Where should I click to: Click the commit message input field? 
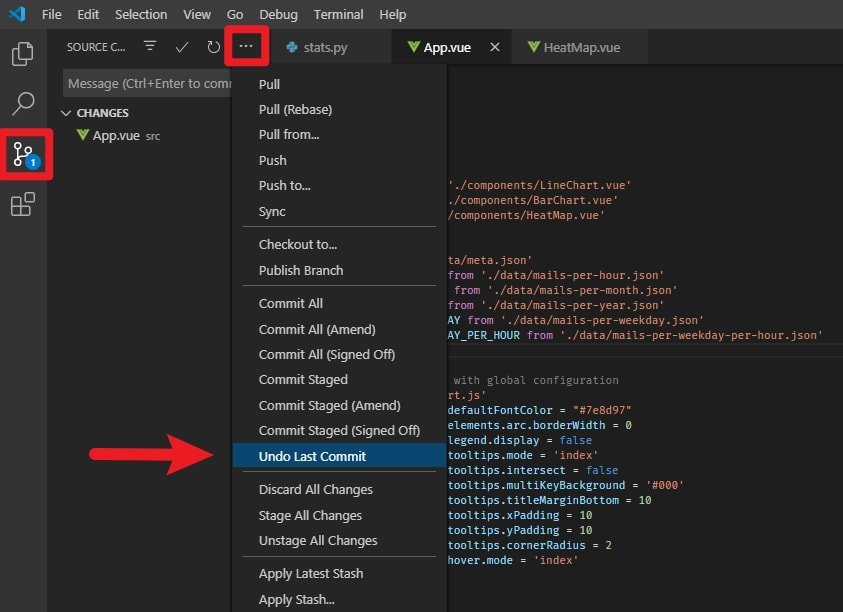click(148, 82)
